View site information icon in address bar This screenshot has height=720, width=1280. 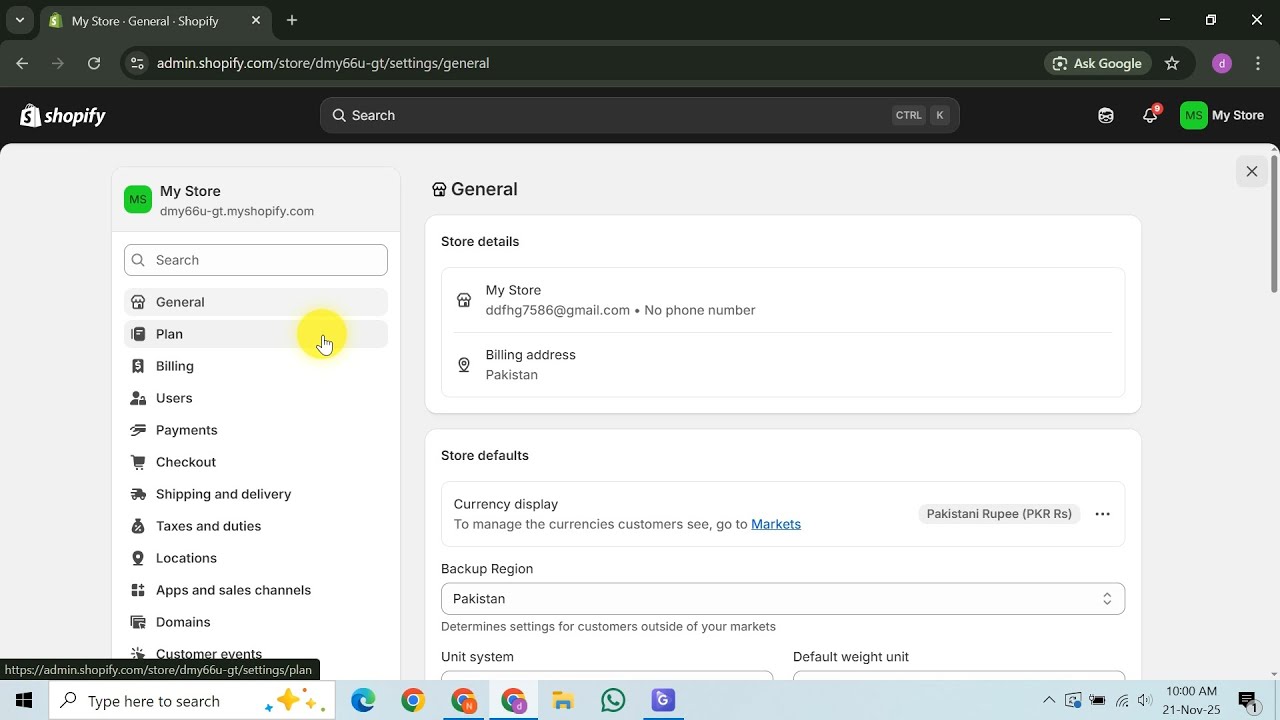tap(138, 63)
